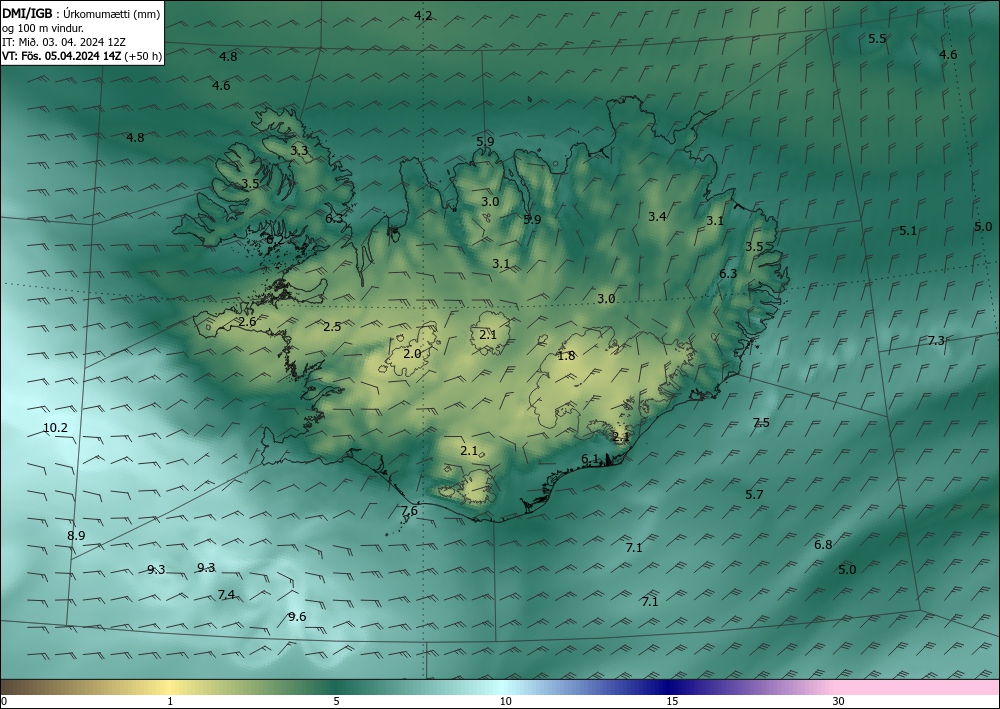Click the 5.5 precipitable water value
The image size is (1000, 709).
pos(877,38)
